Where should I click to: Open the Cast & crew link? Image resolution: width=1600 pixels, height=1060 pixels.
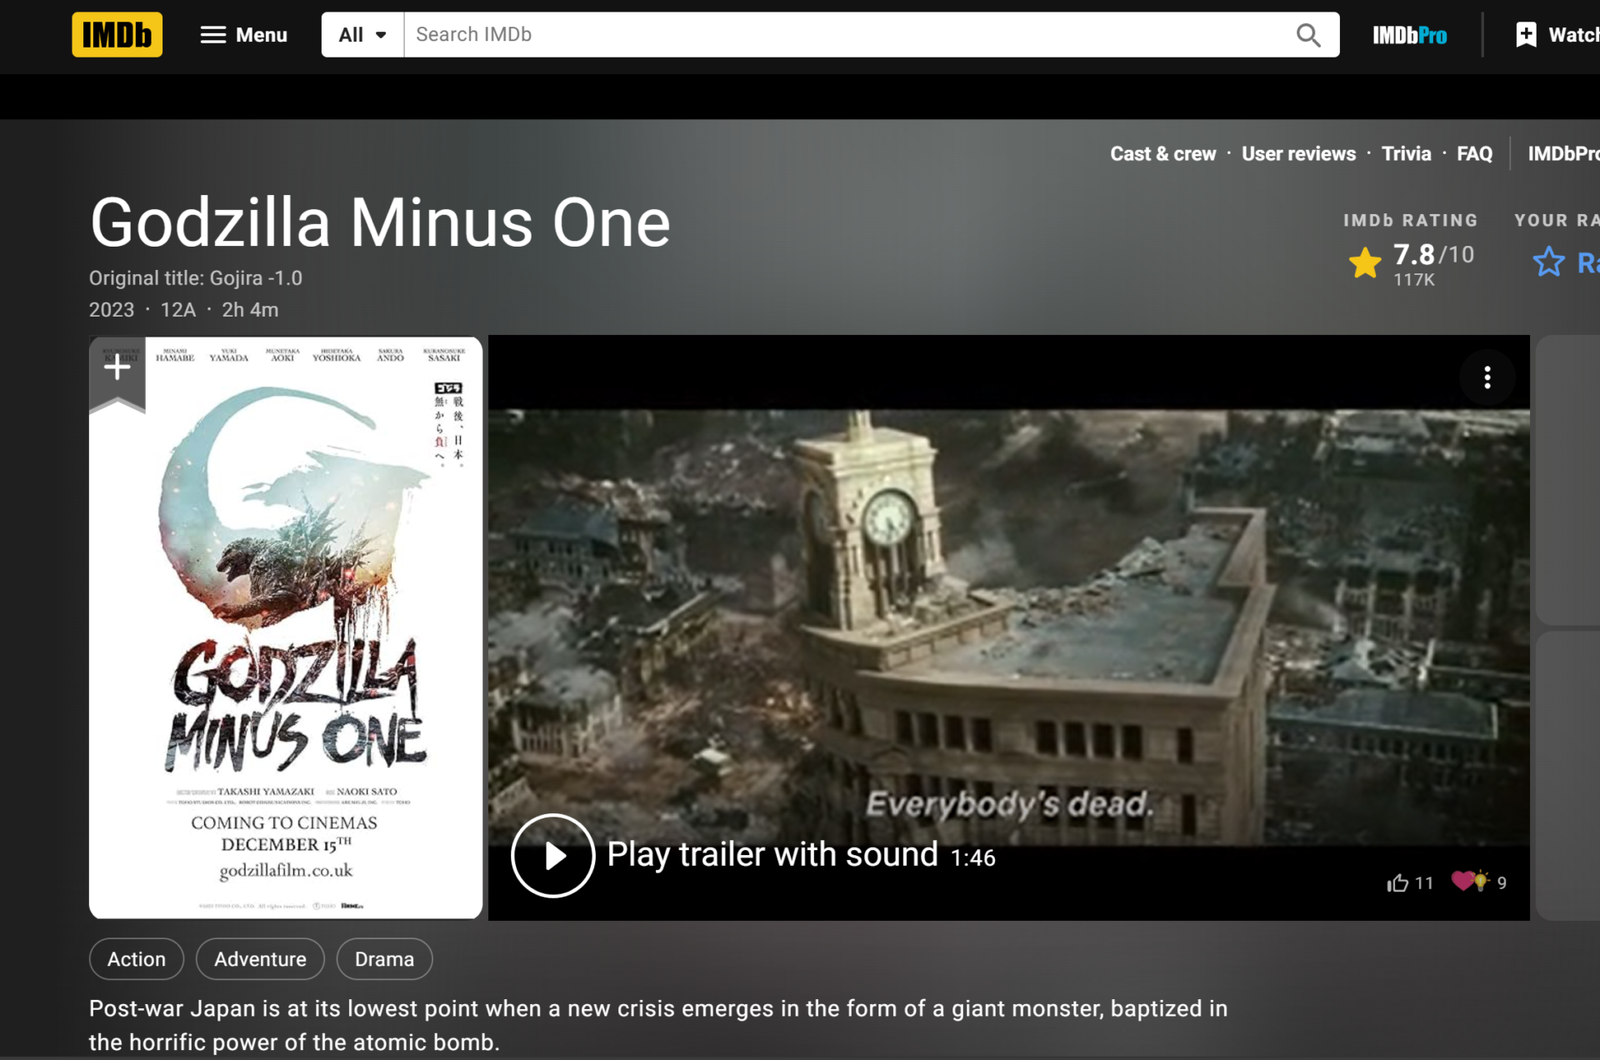click(x=1162, y=154)
